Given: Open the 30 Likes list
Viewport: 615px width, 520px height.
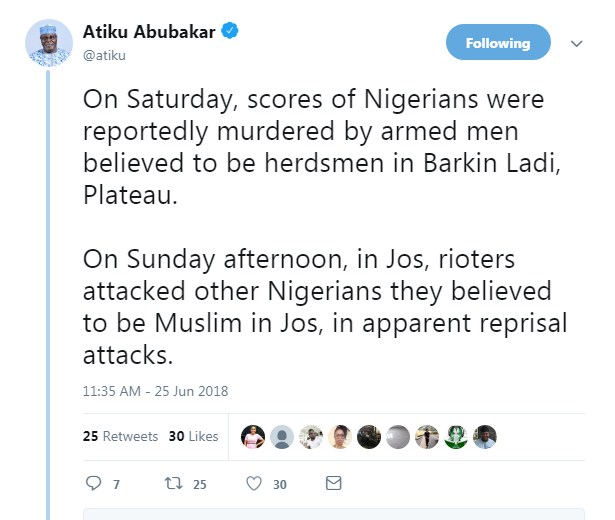Looking at the screenshot, I should (193, 437).
